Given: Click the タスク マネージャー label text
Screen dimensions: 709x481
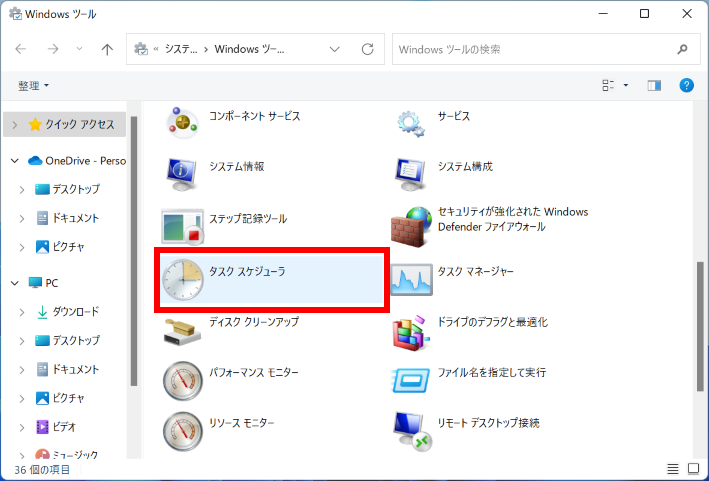Looking at the screenshot, I should coord(476,271).
